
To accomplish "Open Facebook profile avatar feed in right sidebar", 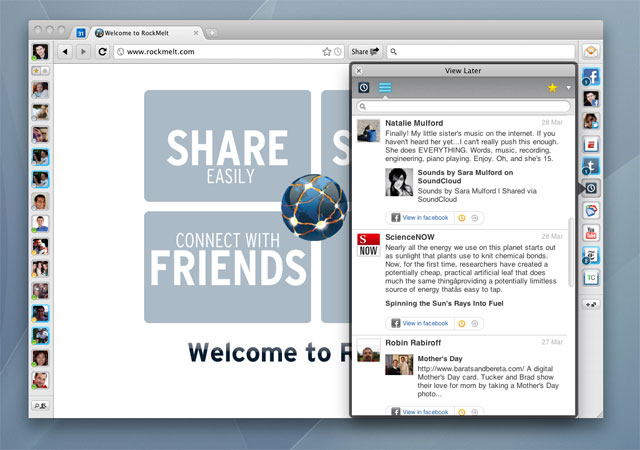I will tap(591, 99).
